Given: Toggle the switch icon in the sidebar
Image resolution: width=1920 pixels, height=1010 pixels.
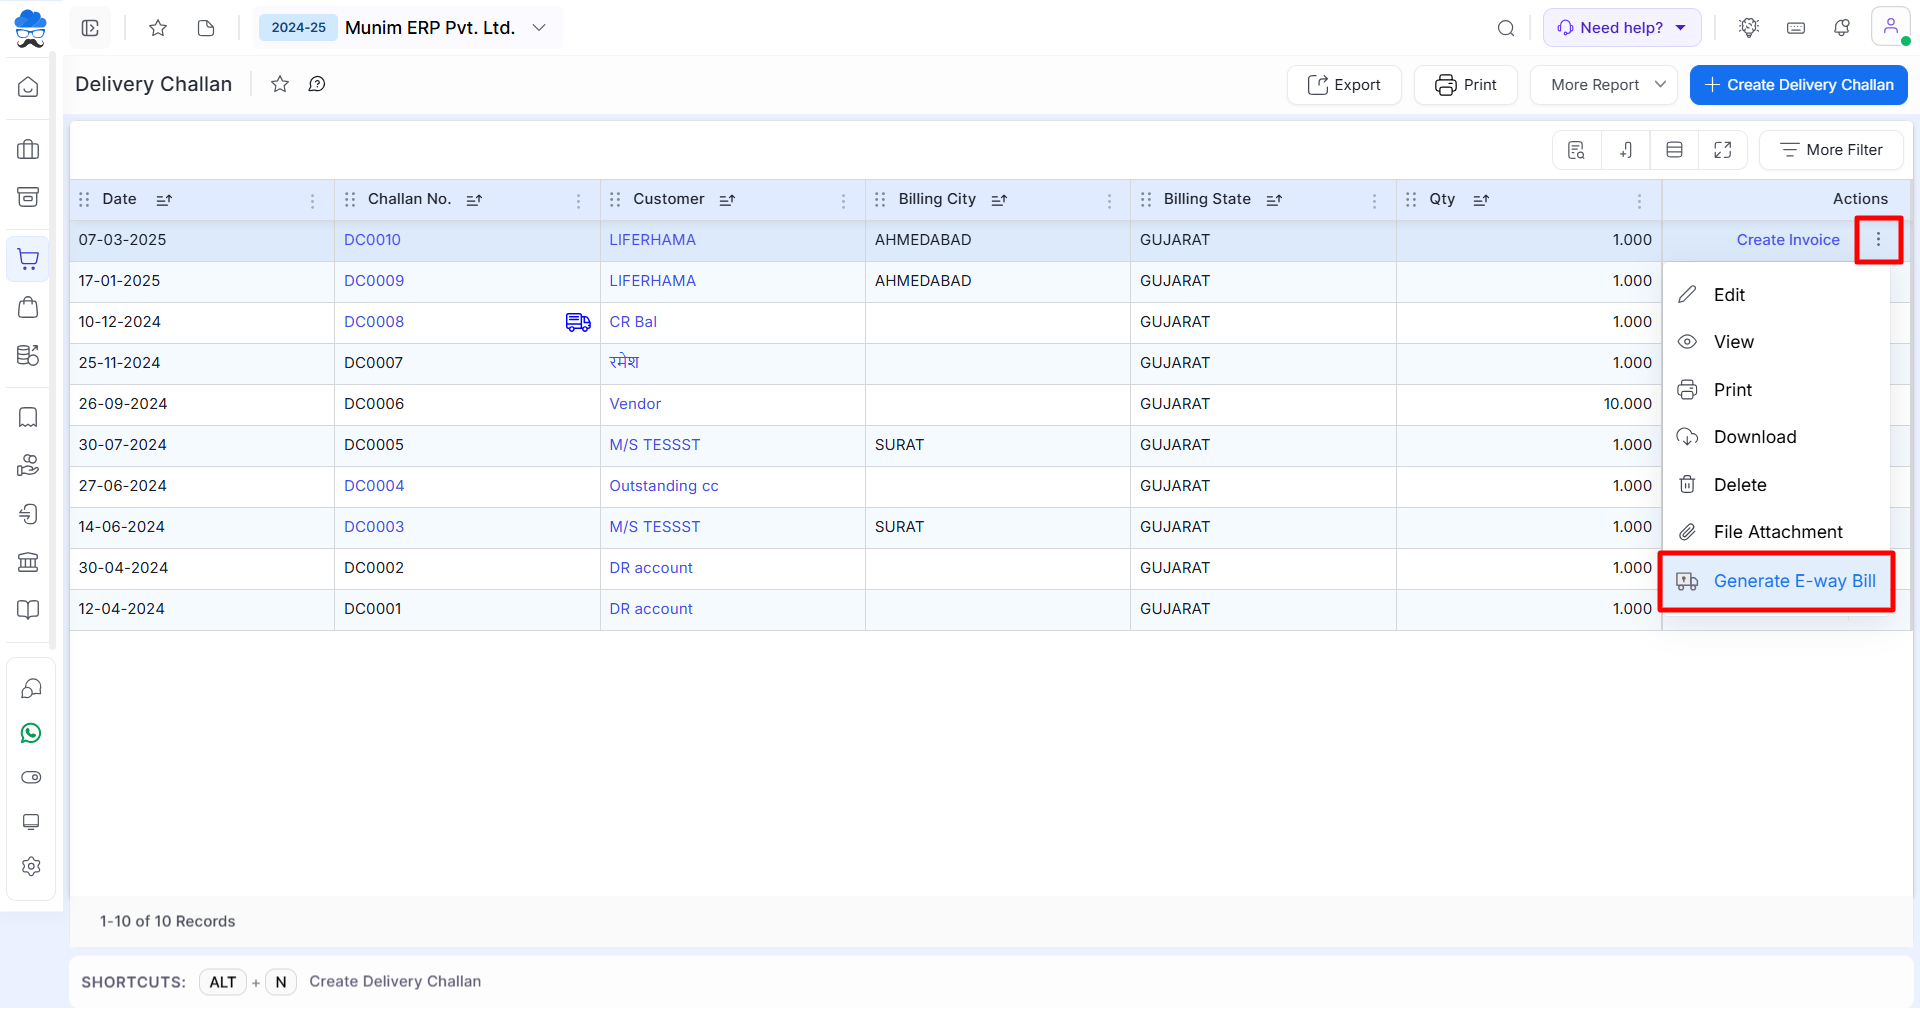Looking at the screenshot, I should tap(31, 777).
